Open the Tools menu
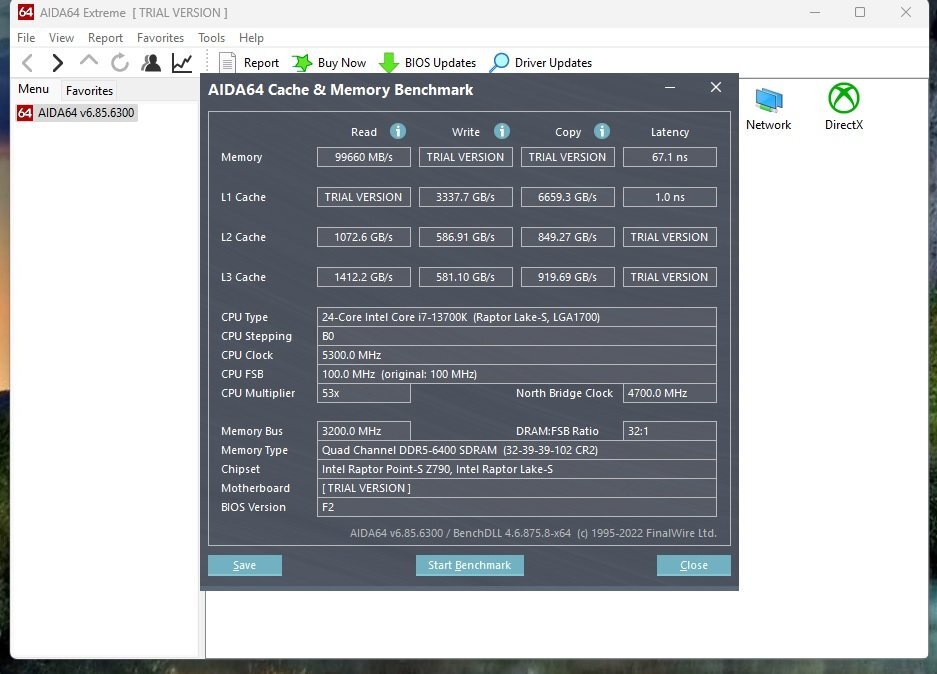The image size is (937, 674). coord(212,38)
